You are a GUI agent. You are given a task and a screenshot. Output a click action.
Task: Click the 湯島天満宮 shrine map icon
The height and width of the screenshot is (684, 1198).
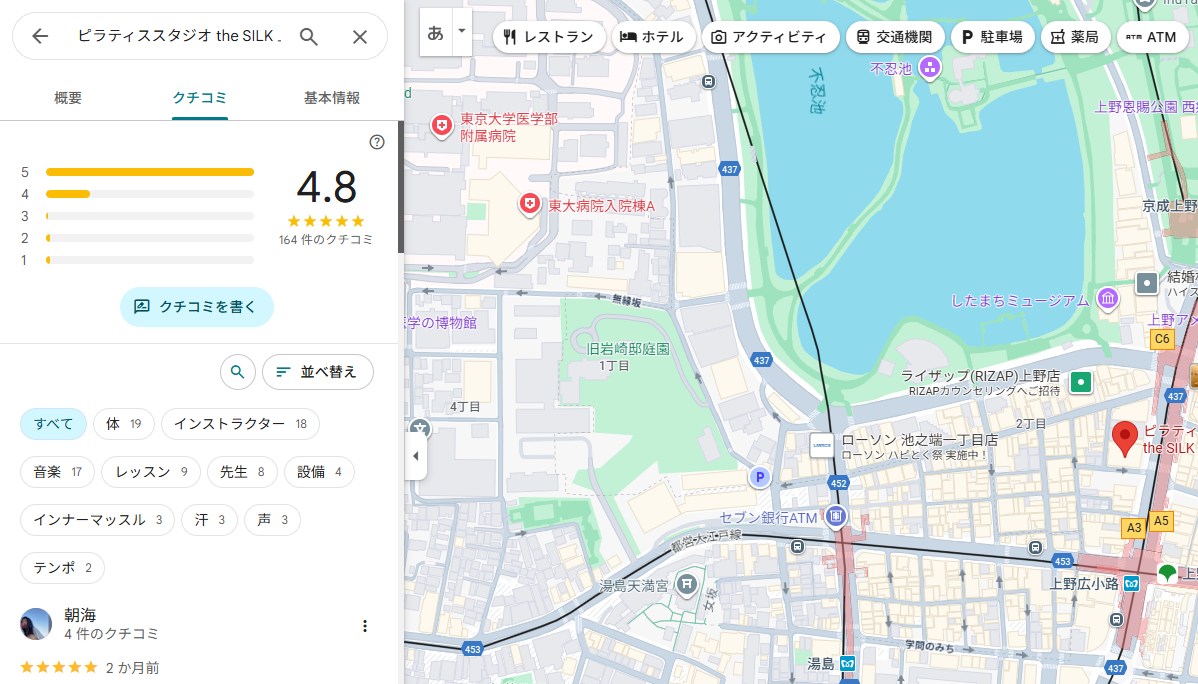point(686,582)
